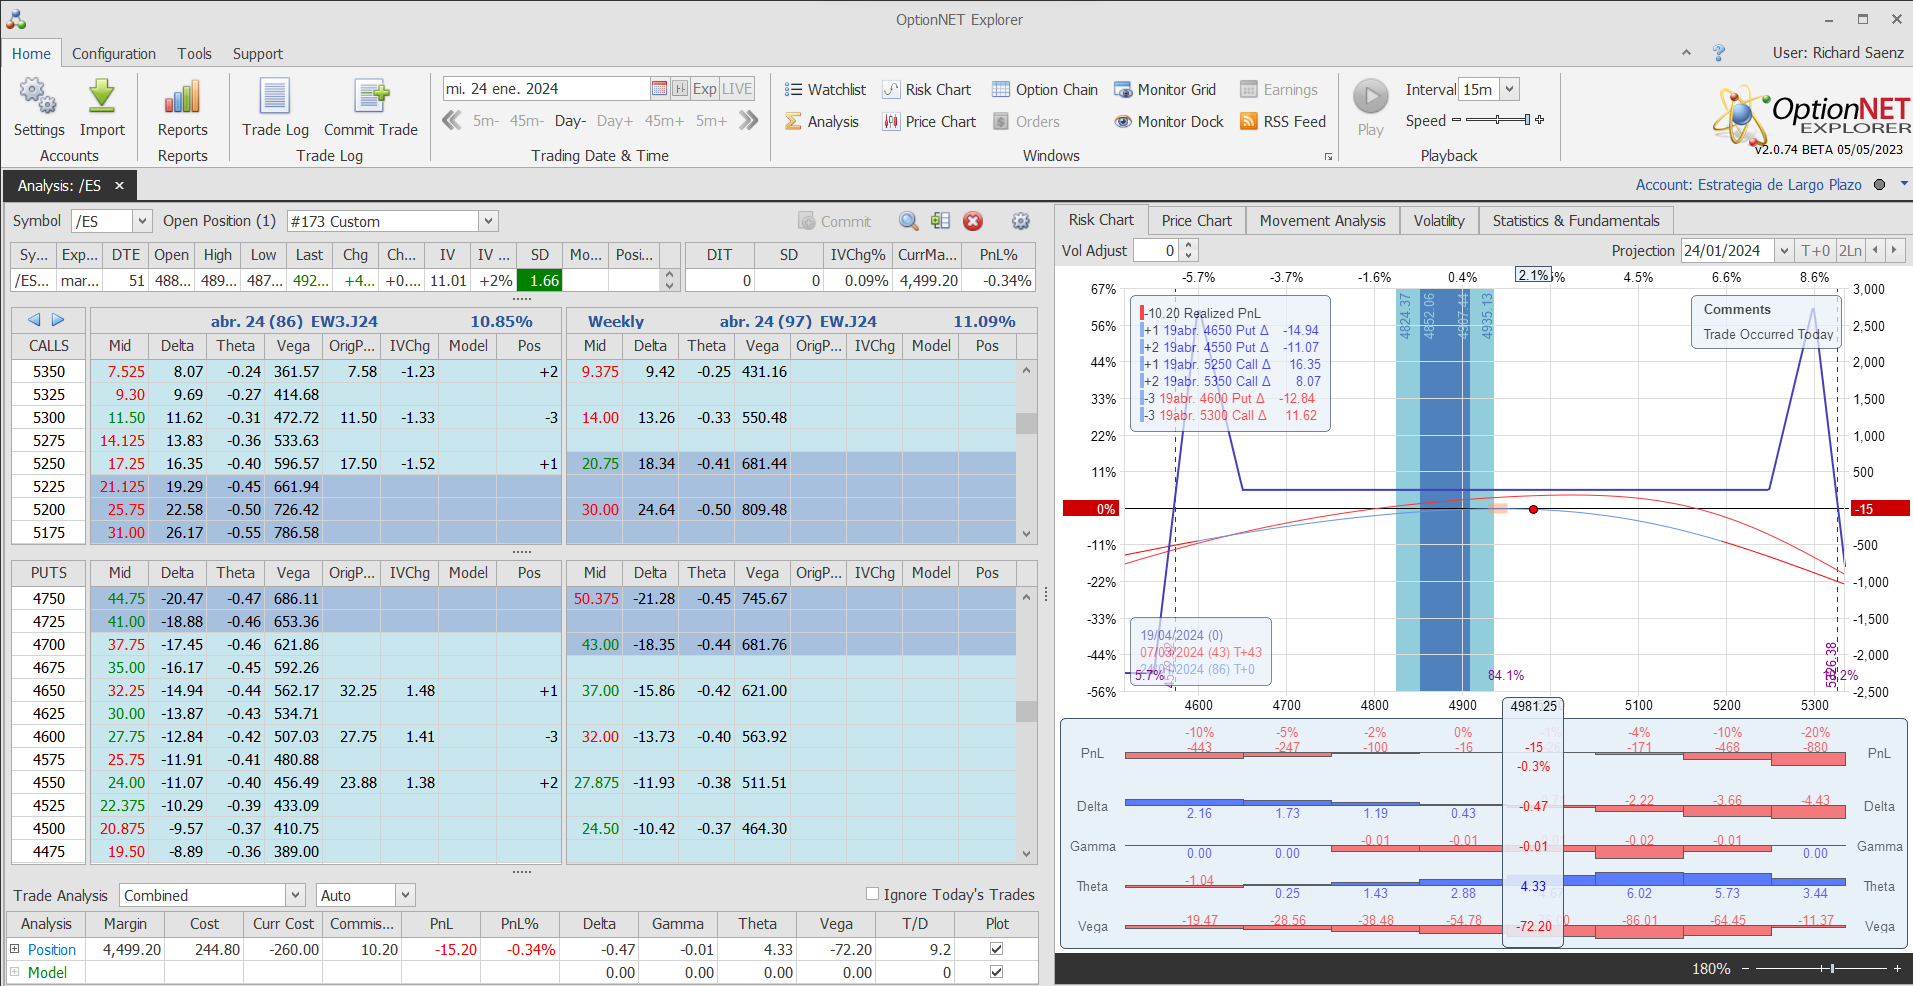Open the account dropdown arrow
This screenshot has width=1913, height=986.
coord(1903,184)
